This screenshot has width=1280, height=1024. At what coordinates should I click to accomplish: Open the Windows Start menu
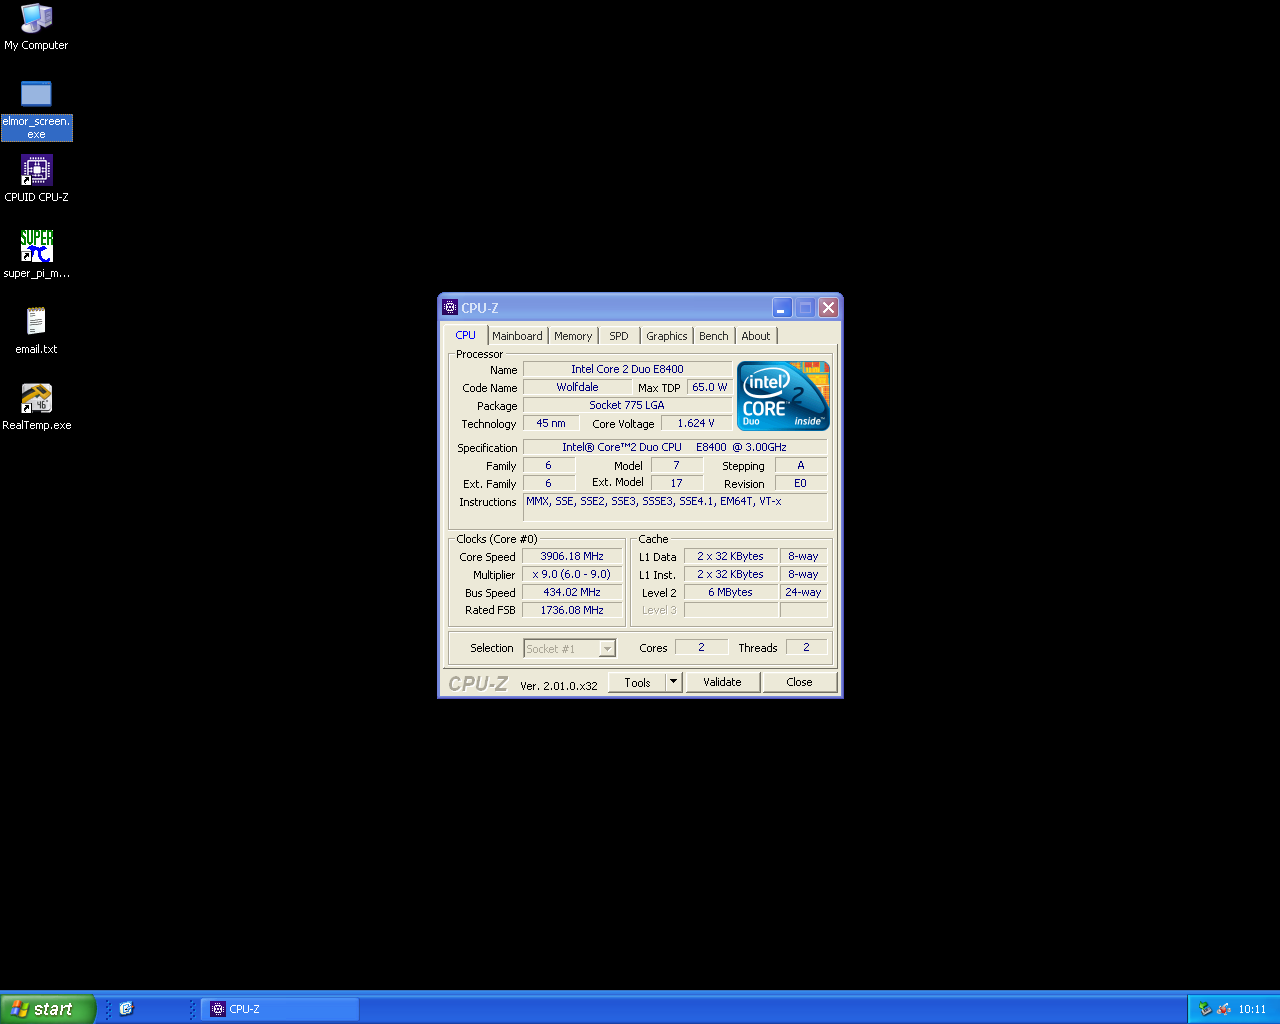point(47,1009)
